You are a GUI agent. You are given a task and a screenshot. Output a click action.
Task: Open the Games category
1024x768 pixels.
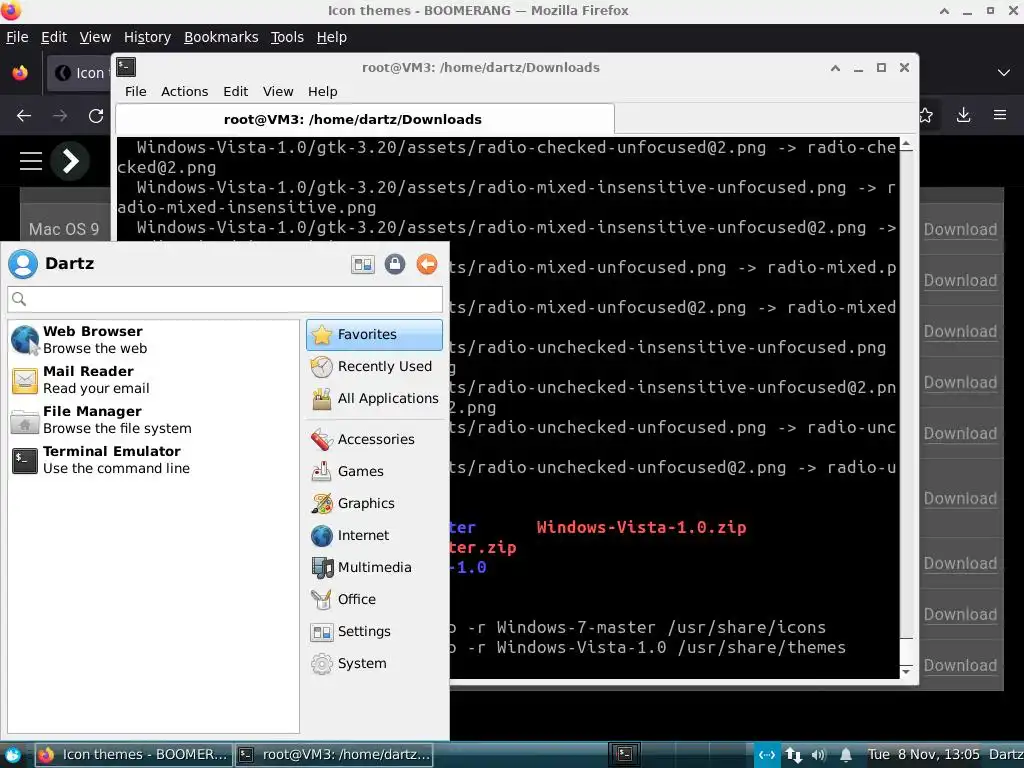(x=374, y=472)
